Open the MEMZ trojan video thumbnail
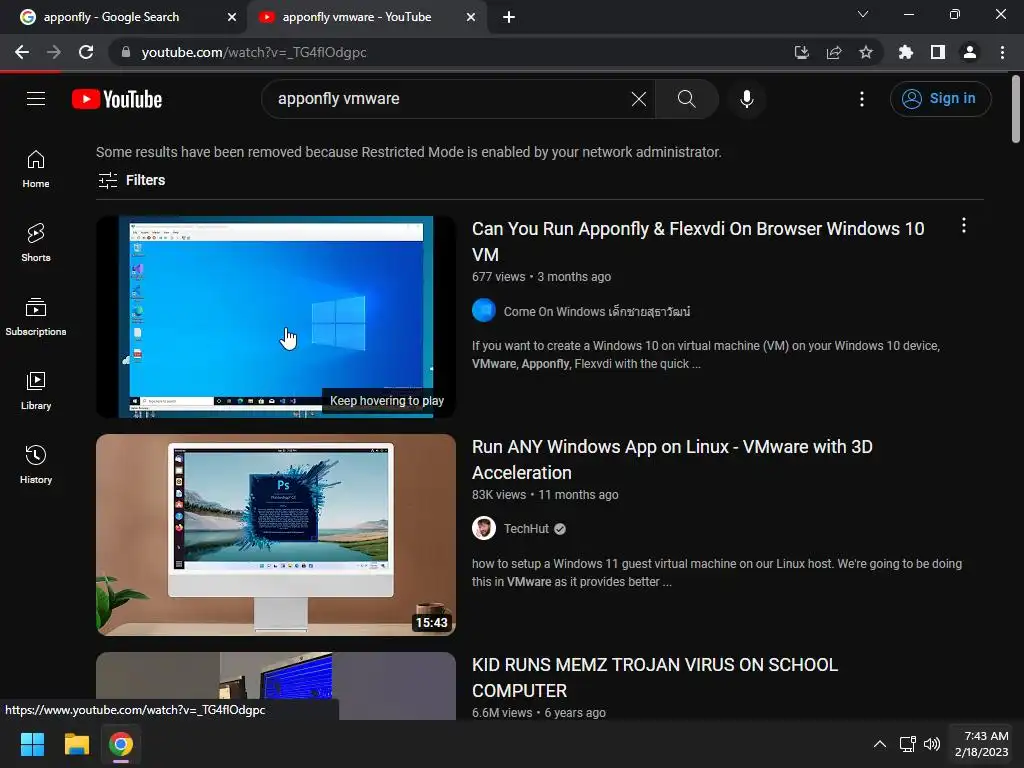Viewport: 1024px width, 768px height. tap(276, 686)
